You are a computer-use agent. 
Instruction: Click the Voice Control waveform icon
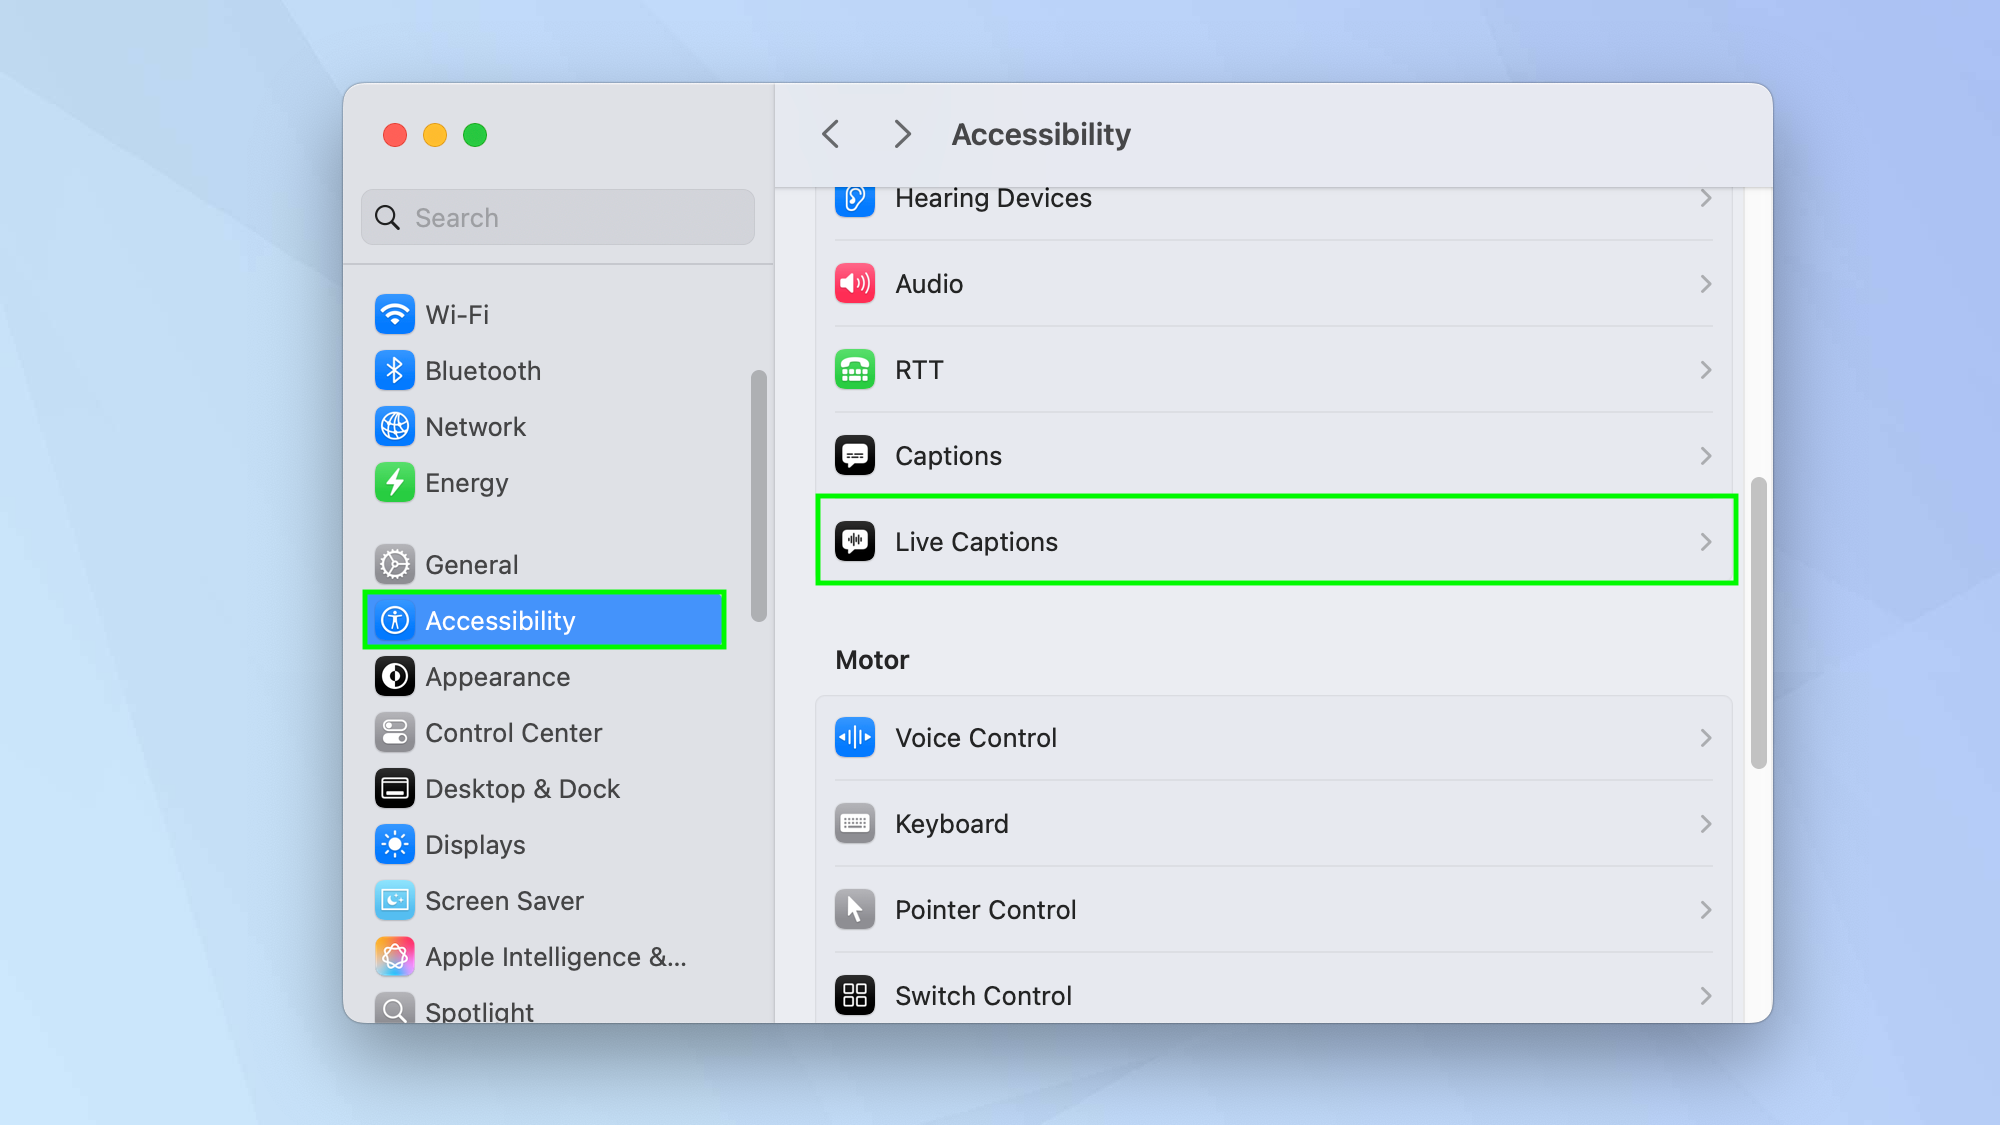pyautogui.click(x=855, y=738)
